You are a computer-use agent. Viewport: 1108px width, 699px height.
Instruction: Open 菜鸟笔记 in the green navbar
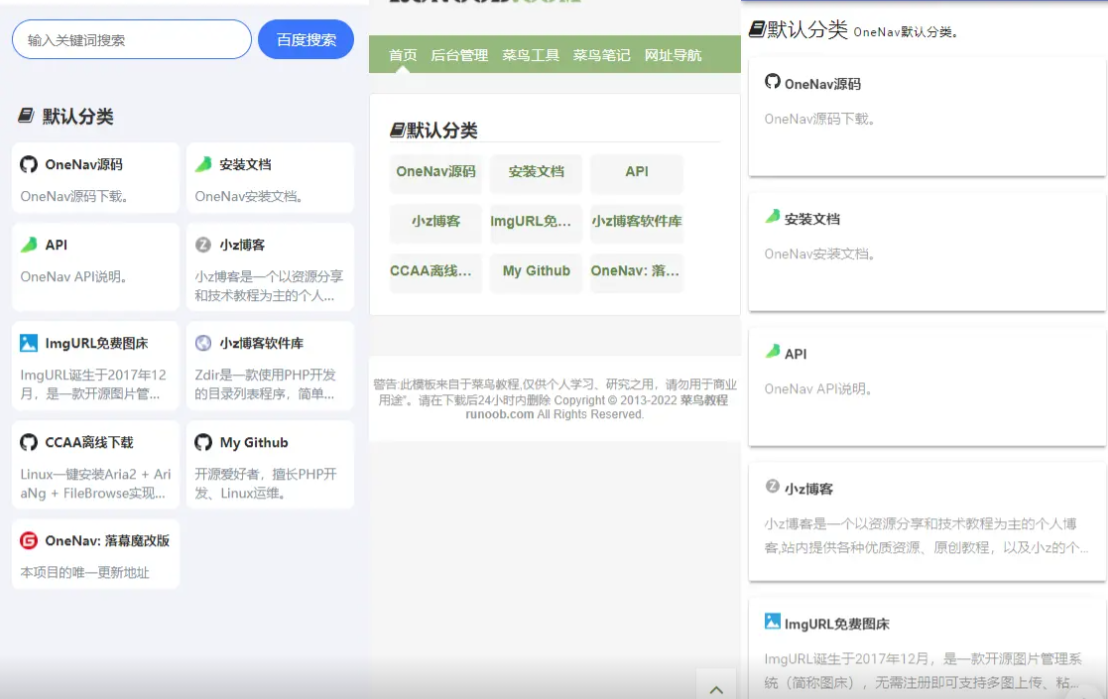pyautogui.click(x=601, y=55)
